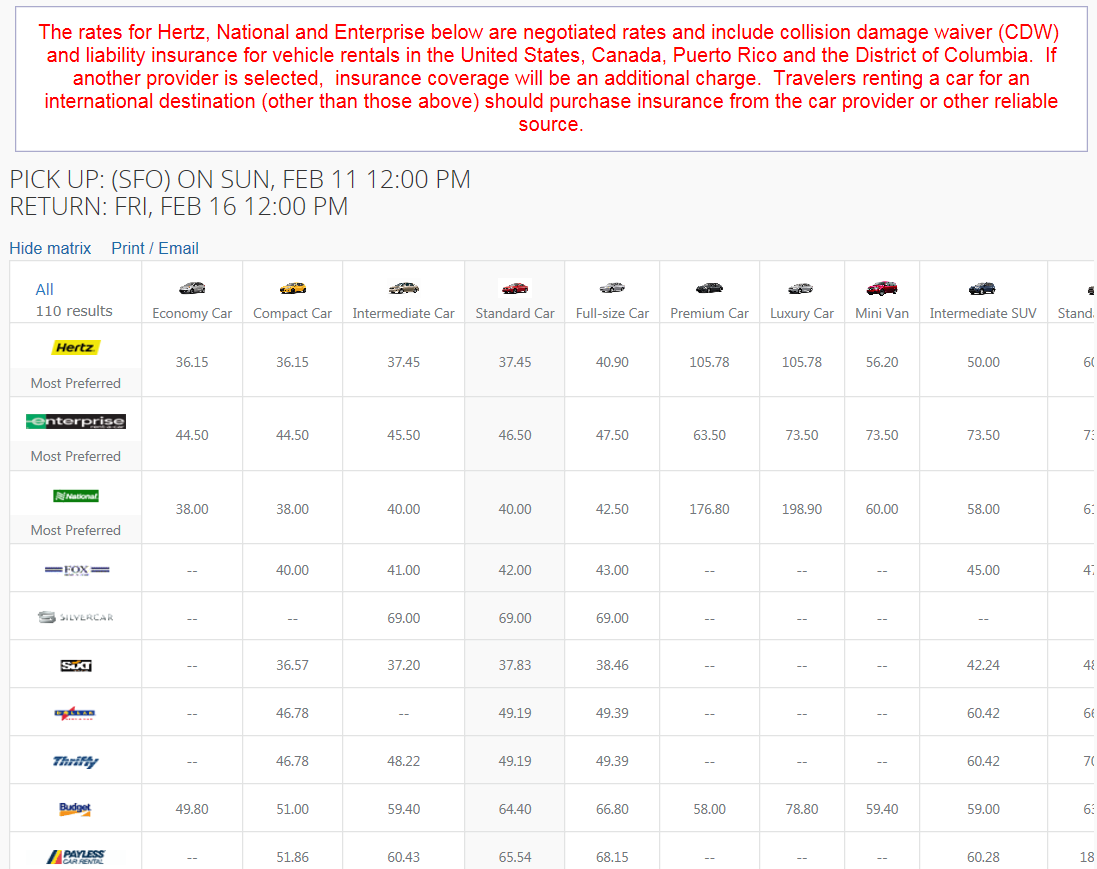This screenshot has width=1097, height=869.
Task: Choose Sixt Standard Car rate 37.83
Action: (515, 665)
